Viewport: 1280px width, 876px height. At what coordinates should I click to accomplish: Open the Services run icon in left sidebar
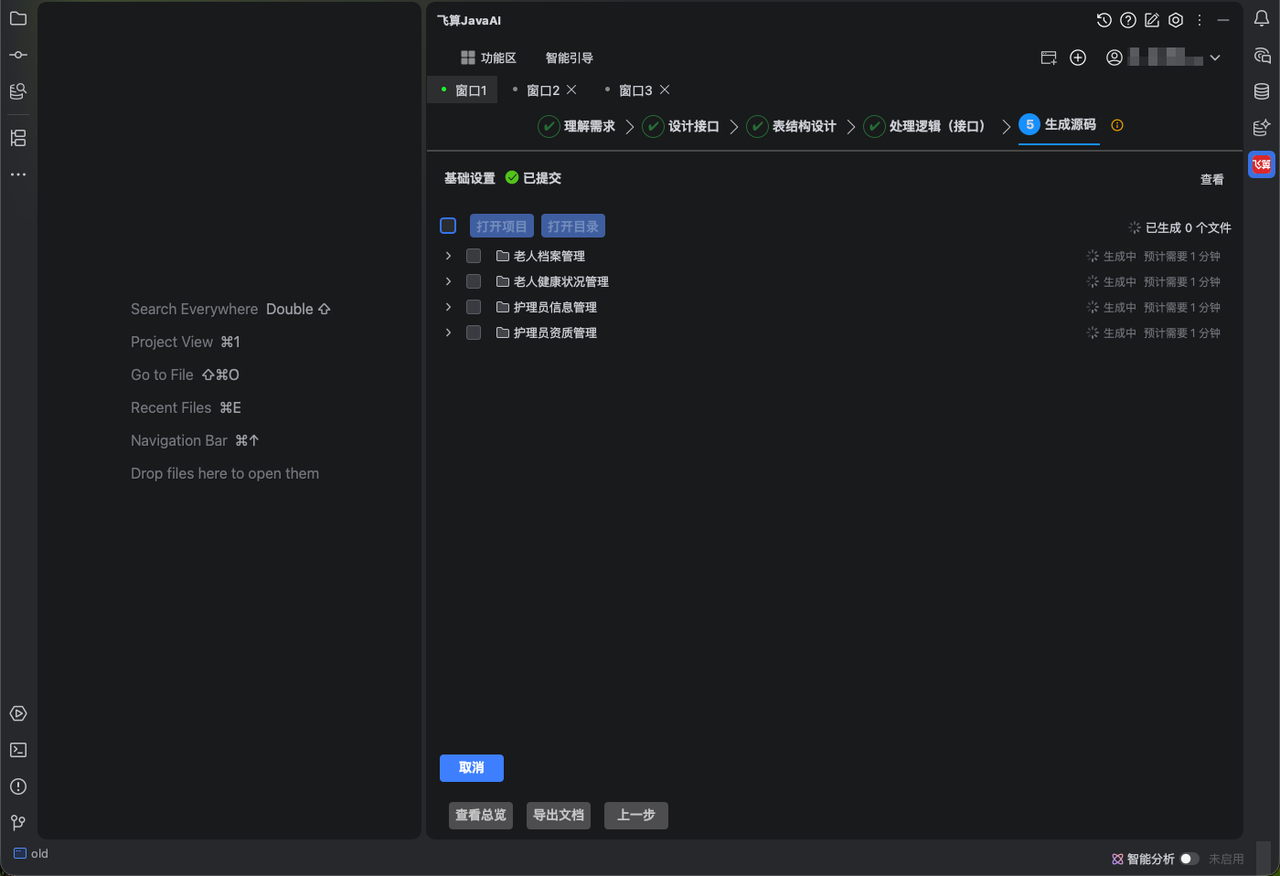[x=18, y=714]
